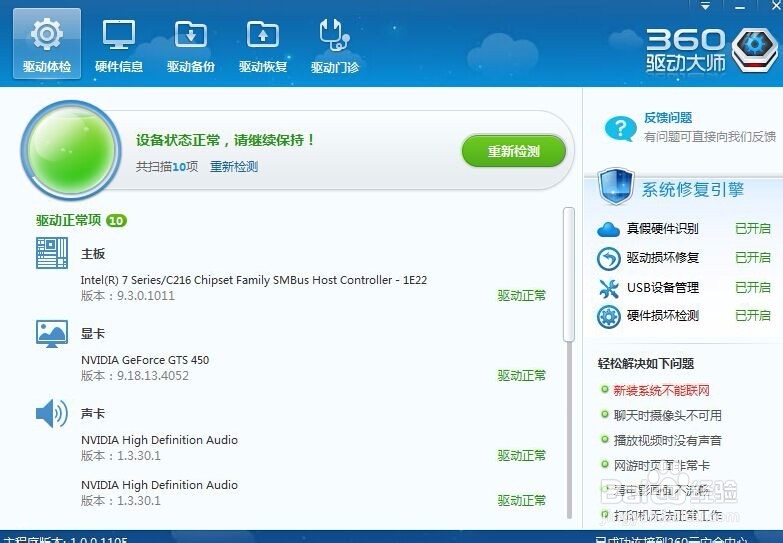The width and height of the screenshot is (783, 543).
Task: Open 新装系统不能联网 help link
Action: click(x=661, y=390)
